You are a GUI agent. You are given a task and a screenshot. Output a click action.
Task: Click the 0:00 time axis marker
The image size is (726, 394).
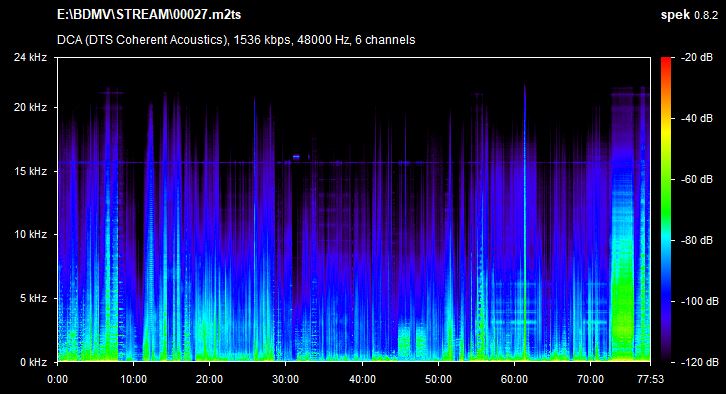[57, 380]
